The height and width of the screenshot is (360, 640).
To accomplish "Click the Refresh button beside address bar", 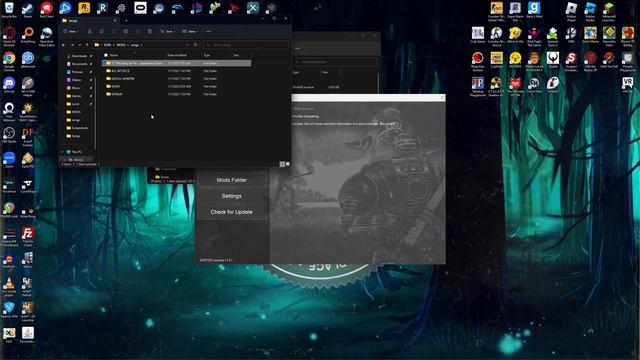I will 196,45.
